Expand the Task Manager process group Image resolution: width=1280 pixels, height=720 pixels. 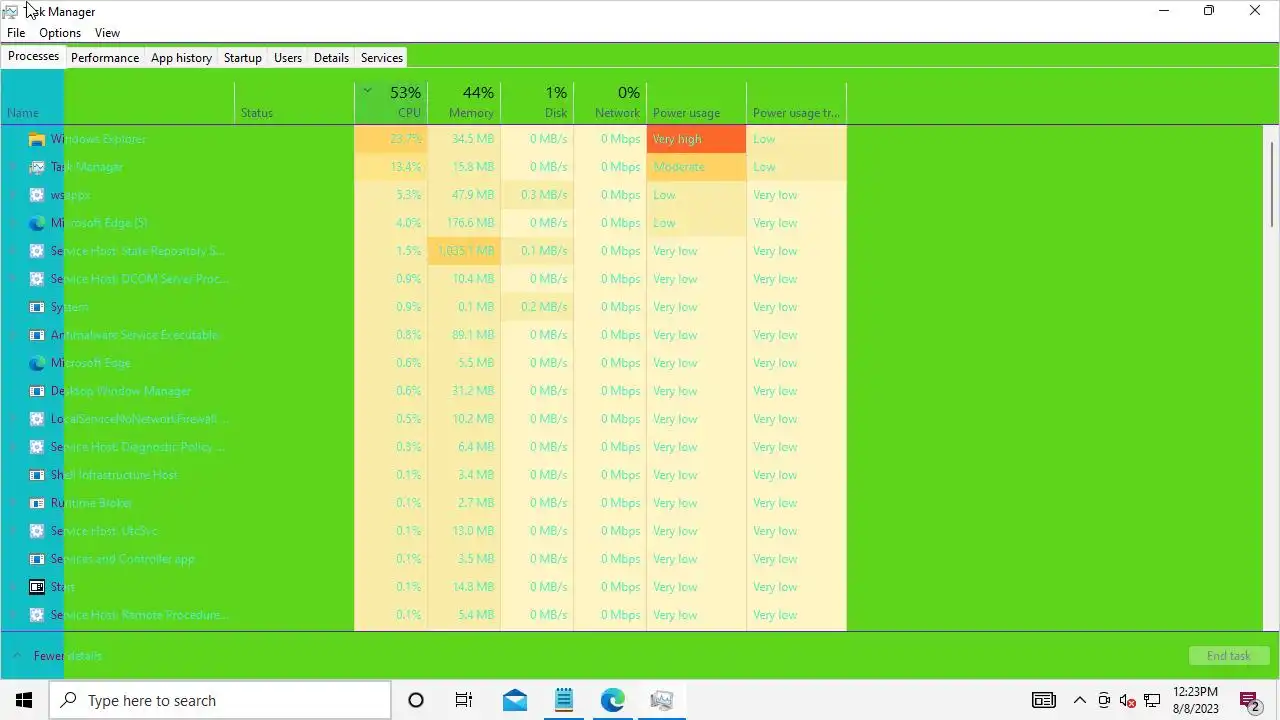point(13,167)
